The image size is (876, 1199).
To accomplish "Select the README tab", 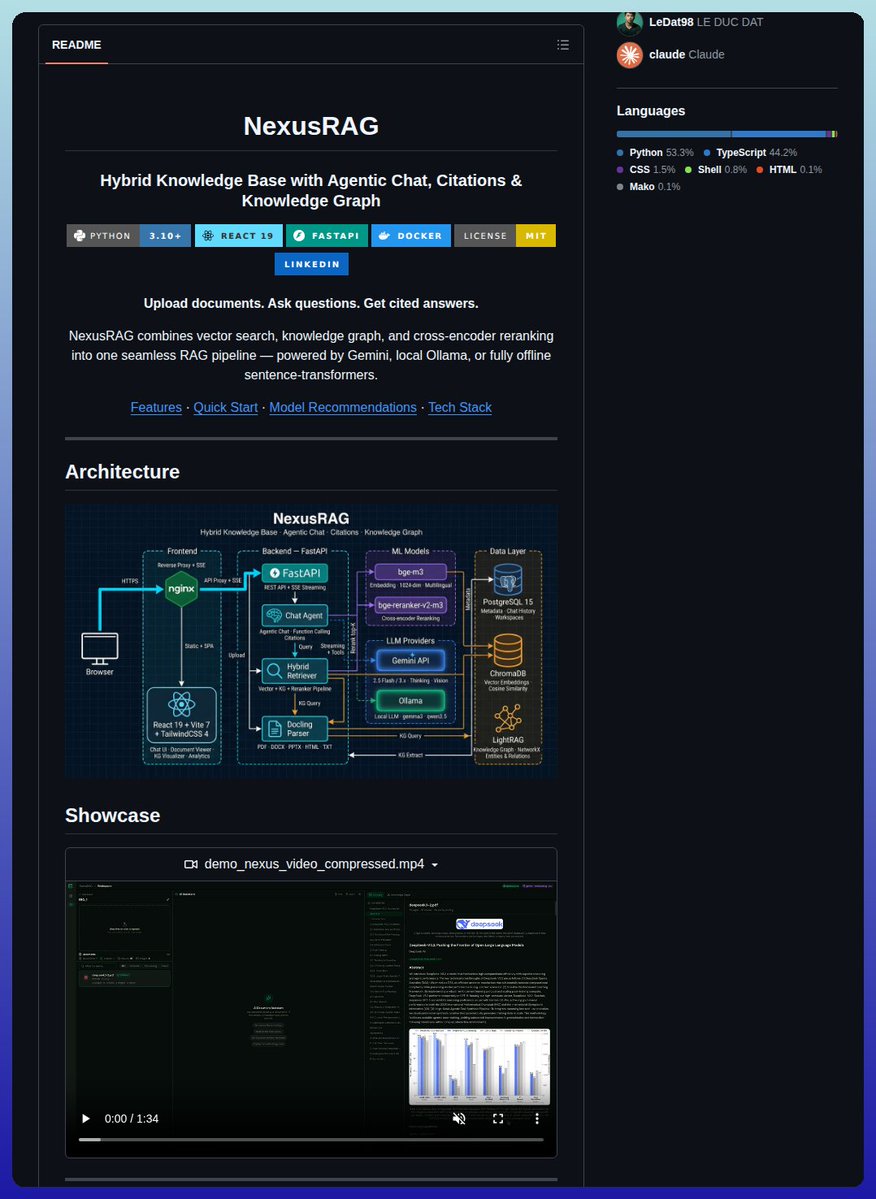I will (x=76, y=45).
